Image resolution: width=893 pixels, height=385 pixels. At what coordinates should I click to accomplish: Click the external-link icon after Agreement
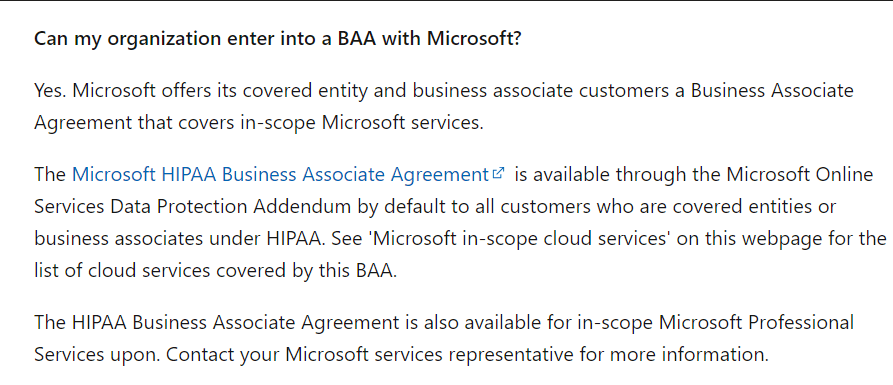(x=499, y=173)
